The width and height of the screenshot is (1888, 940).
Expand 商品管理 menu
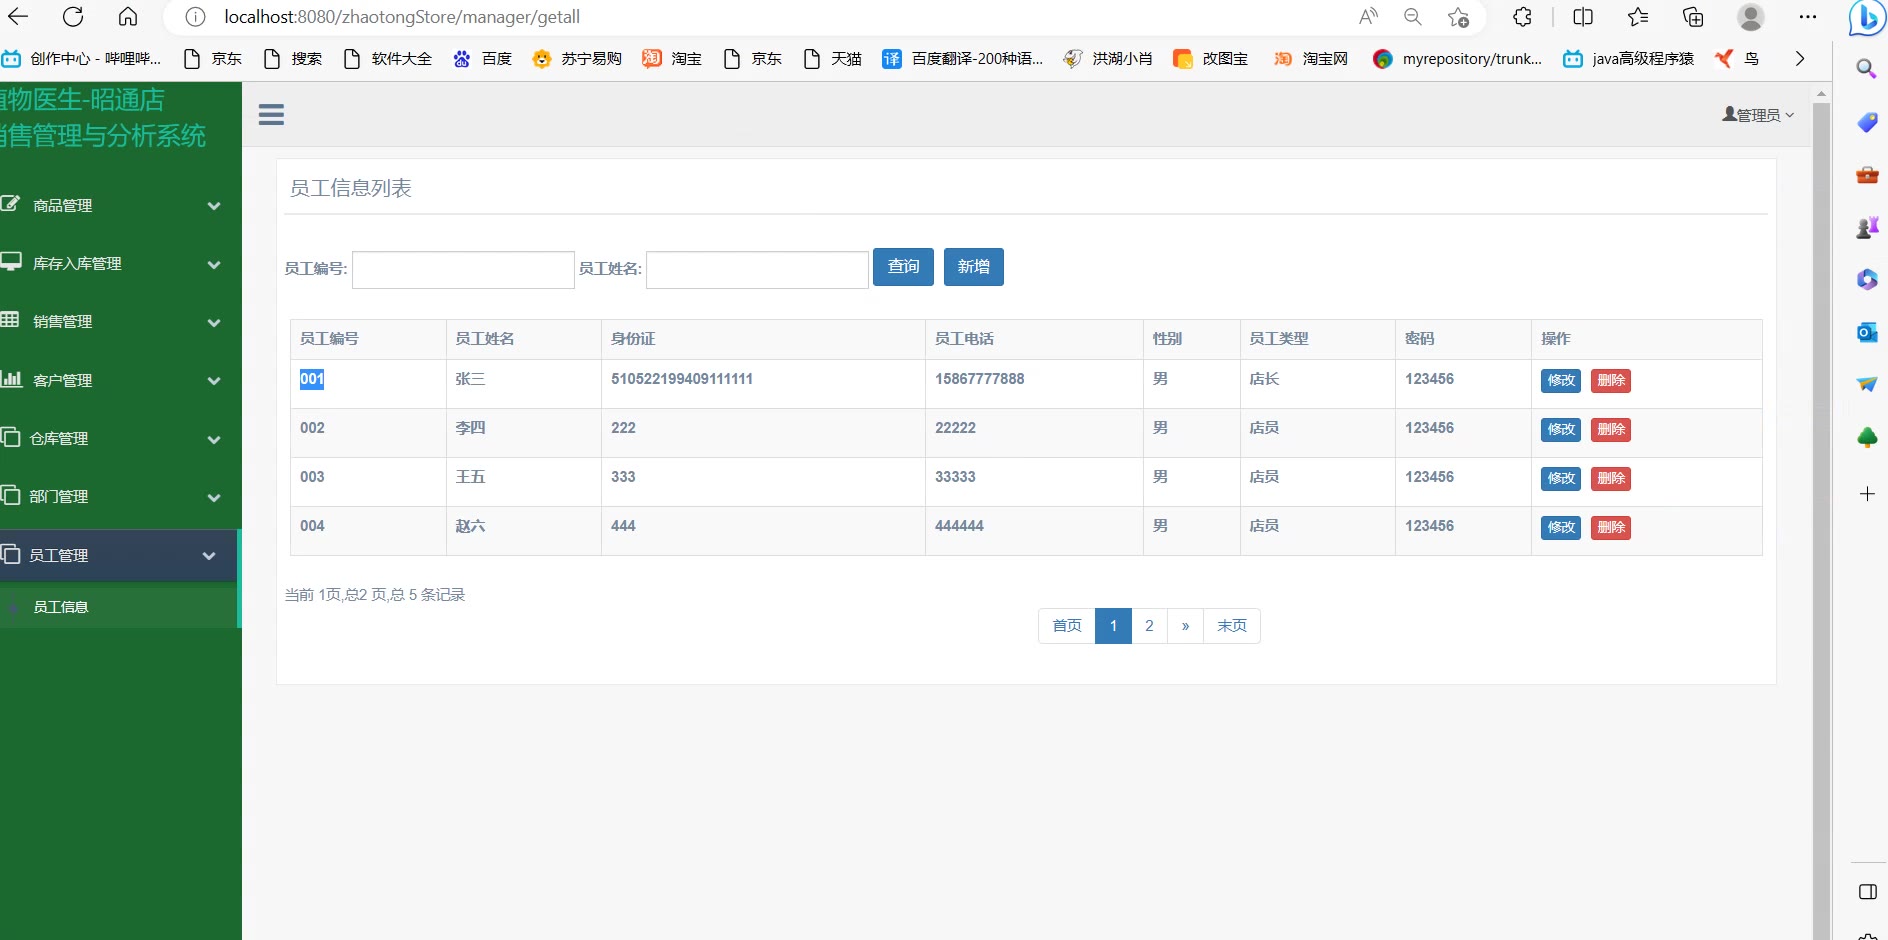tap(120, 205)
